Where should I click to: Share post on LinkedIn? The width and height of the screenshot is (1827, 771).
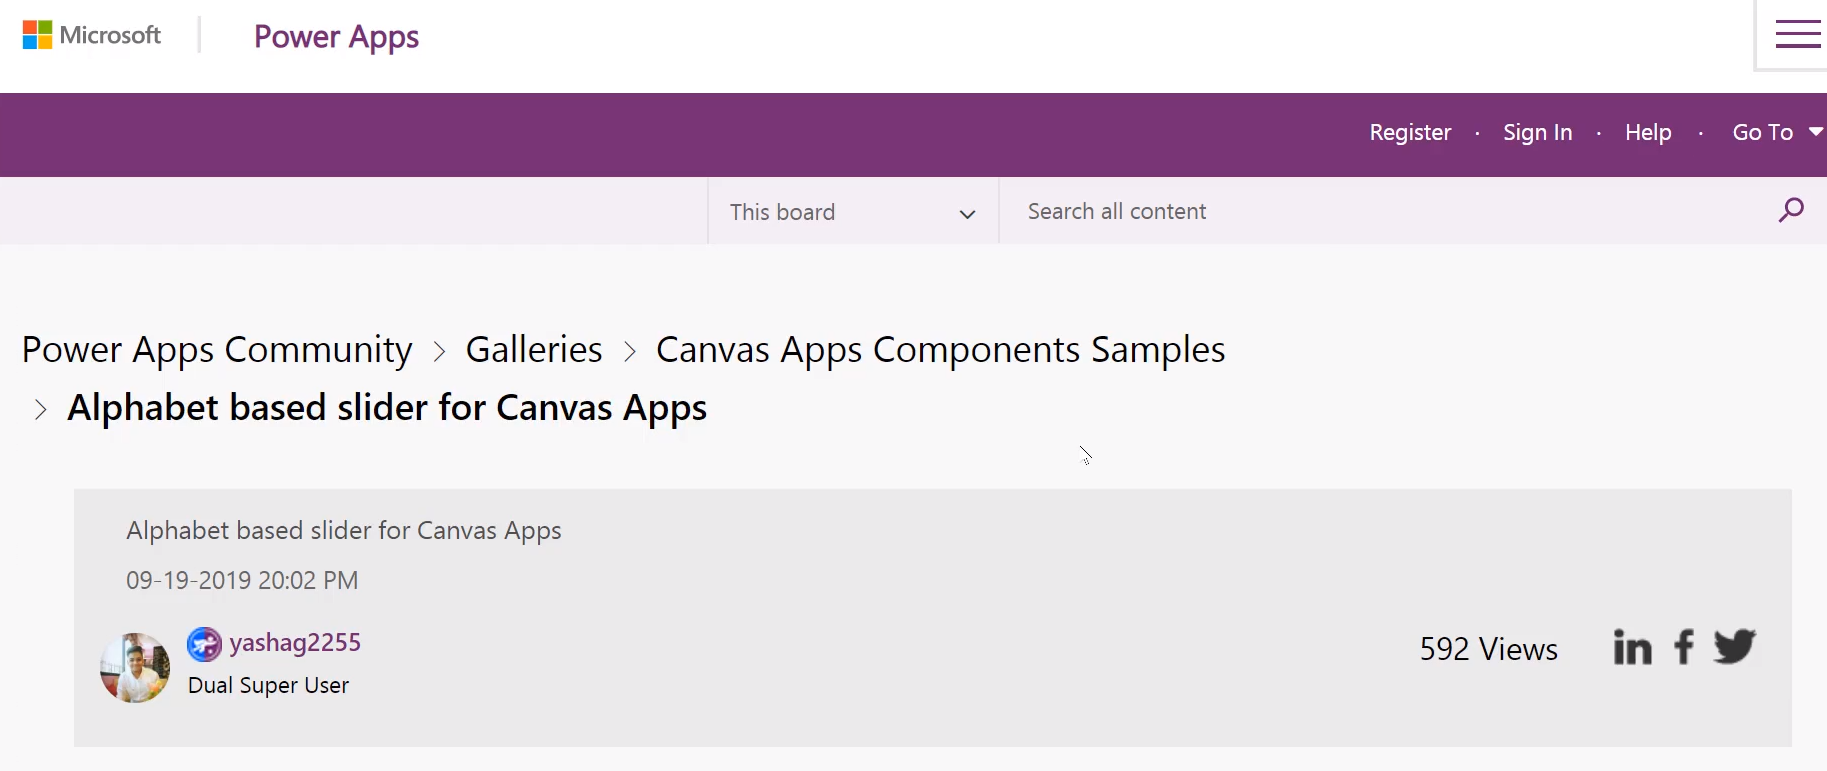pyautogui.click(x=1632, y=647)
